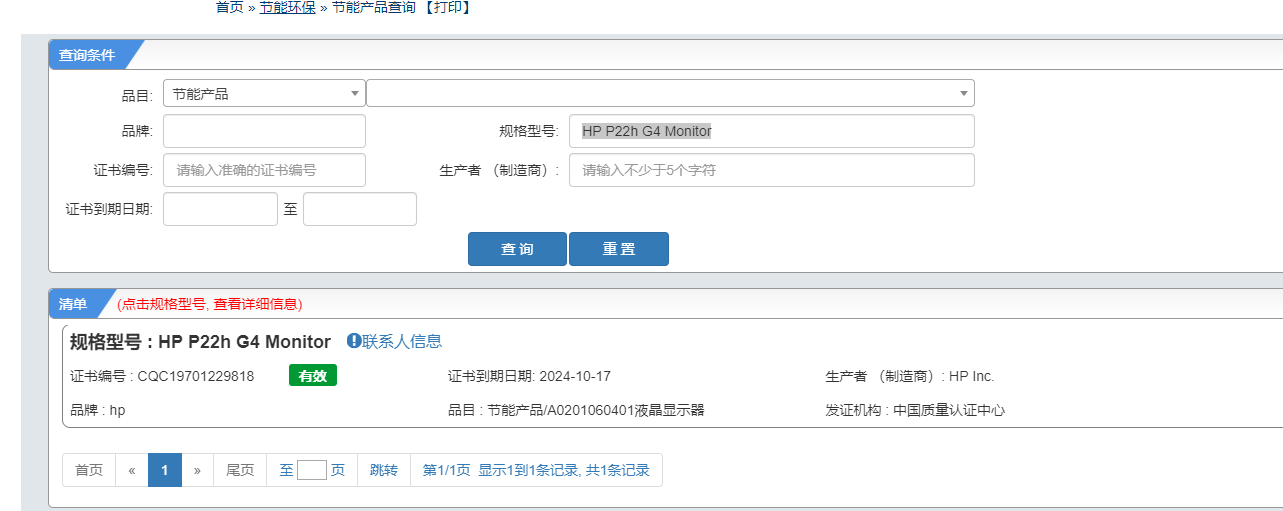Select page 1 in pagination
This screenshot has height=511, width=1283.
[x=165, y=470]
